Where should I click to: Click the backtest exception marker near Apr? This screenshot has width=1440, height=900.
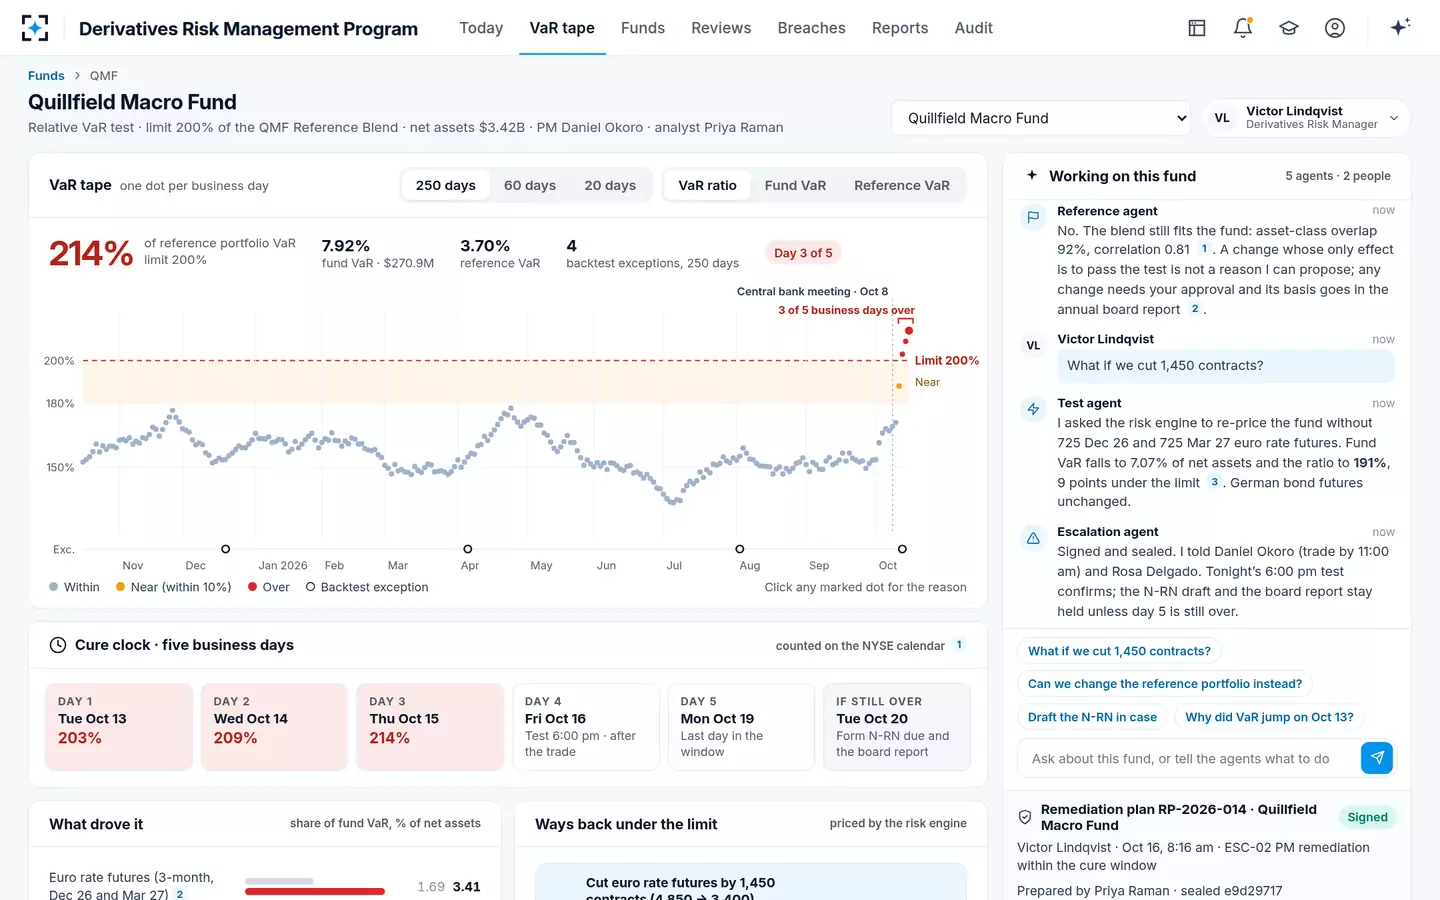[x=468, y=549]
